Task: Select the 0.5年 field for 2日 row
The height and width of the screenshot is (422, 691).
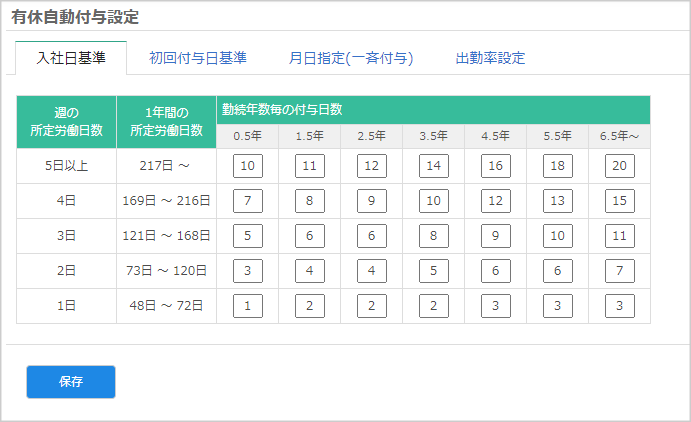Action: [x=248, y=271]
